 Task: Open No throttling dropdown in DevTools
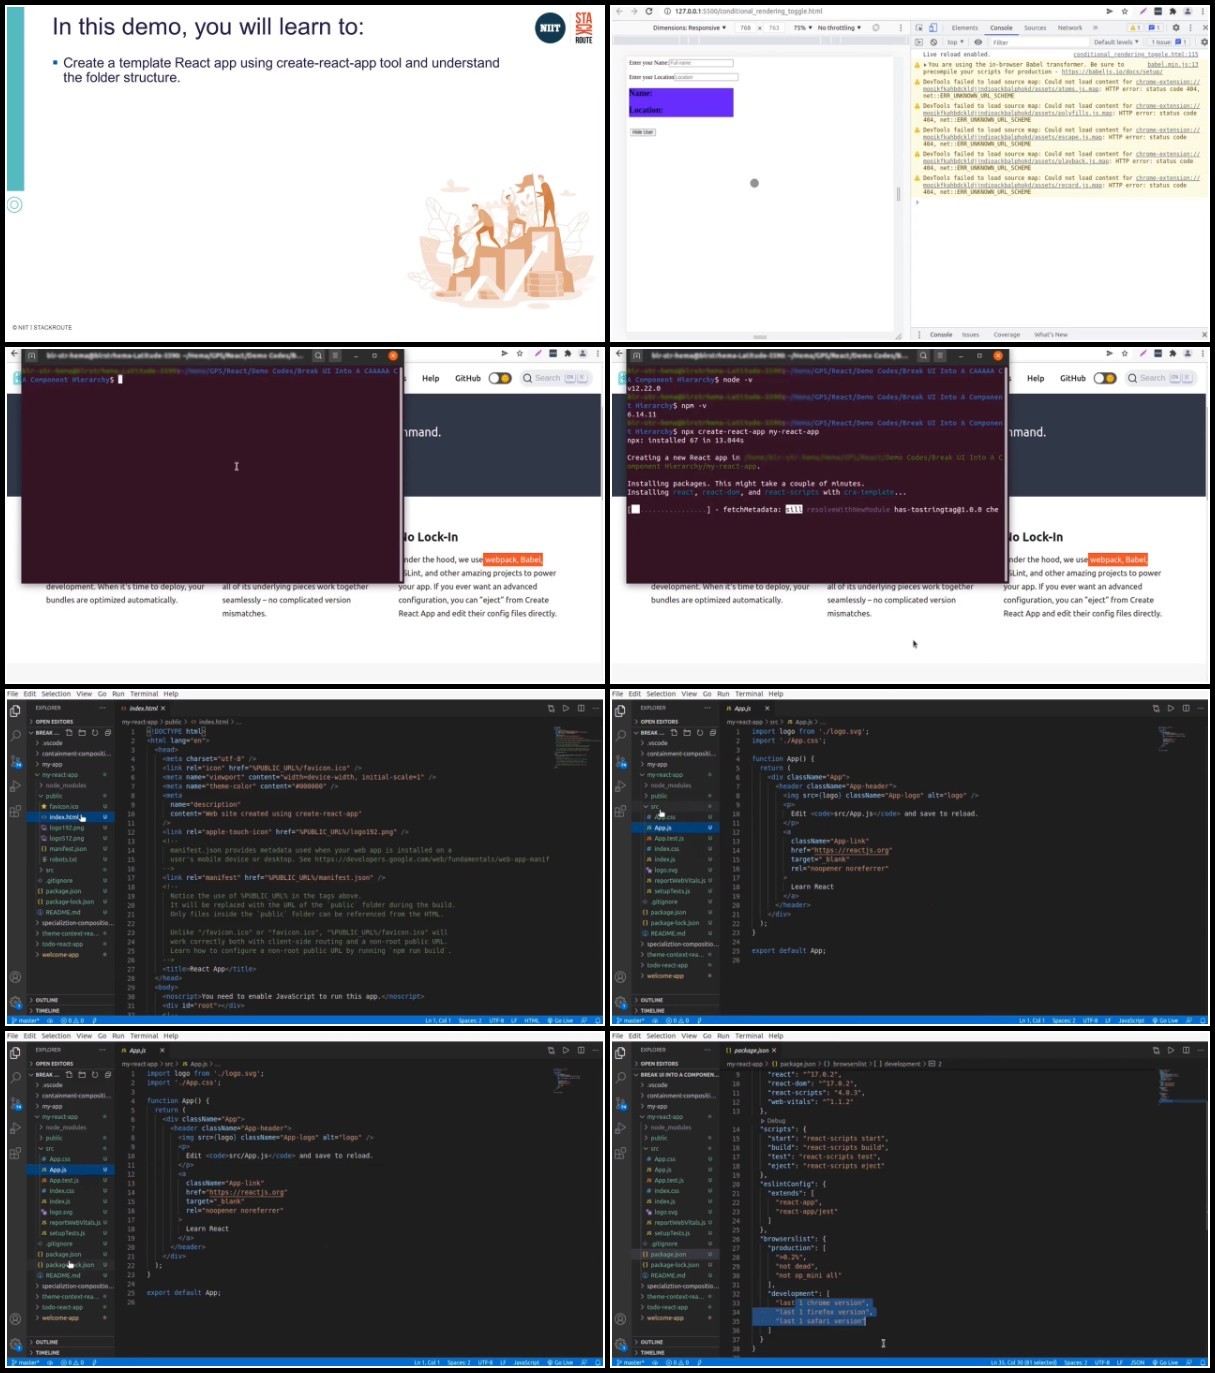click(x=839, y=28)
